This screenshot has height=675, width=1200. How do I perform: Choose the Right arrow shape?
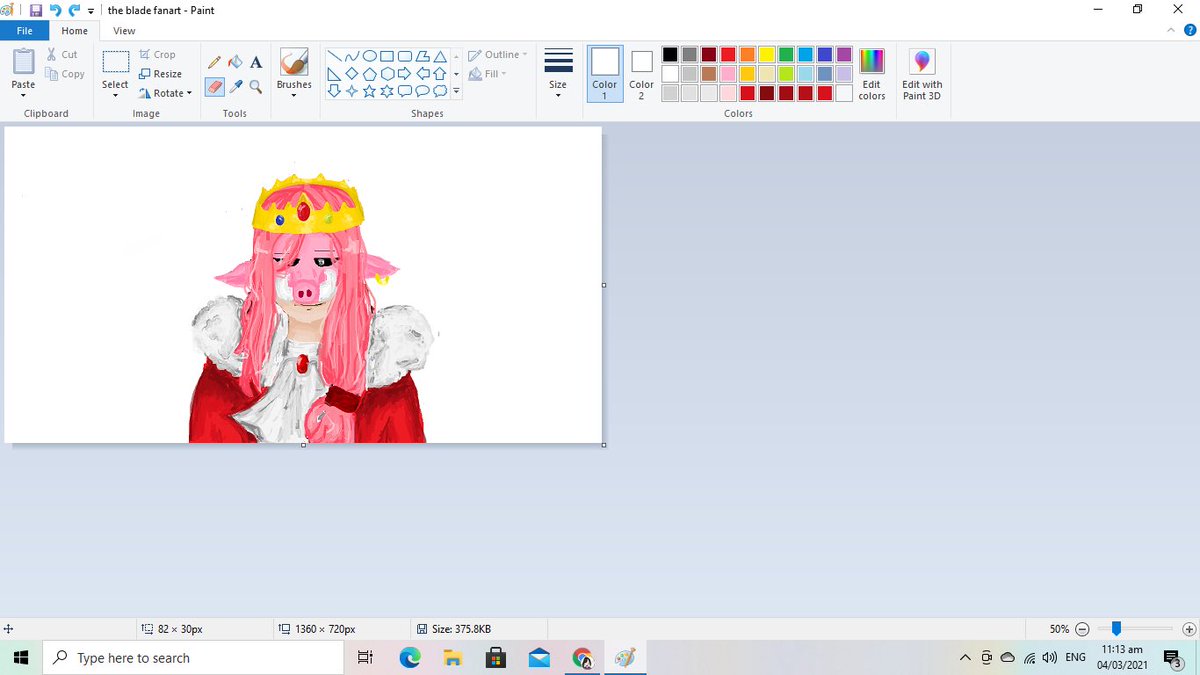pos(404,73)
